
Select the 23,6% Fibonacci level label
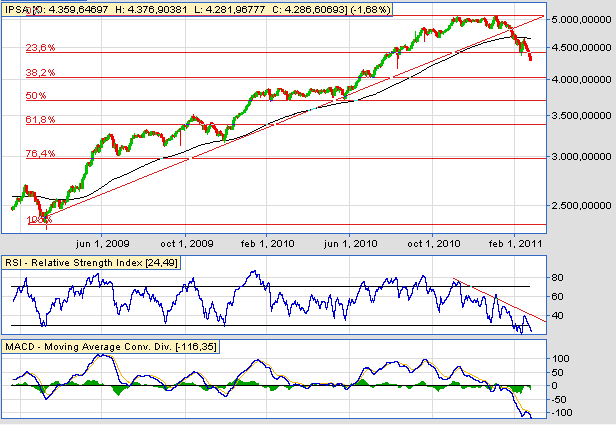point(40,48)
